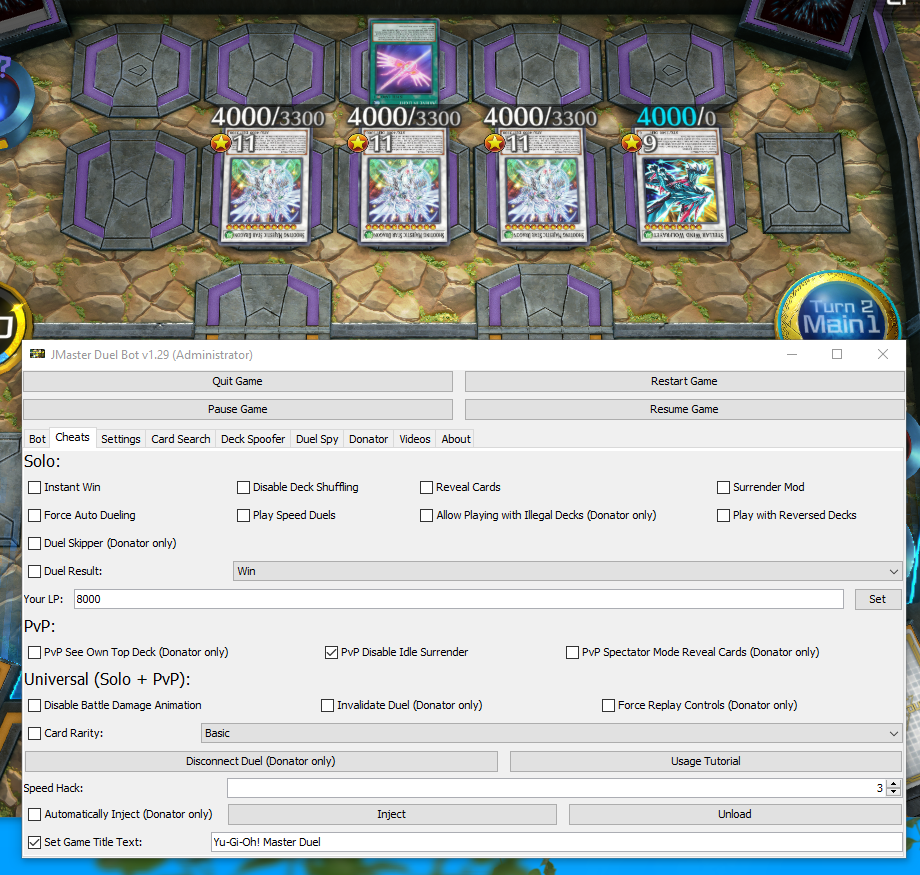Click the JMaster Duel Bot title bar icon

pyautogui.click(x=38, y=354)
